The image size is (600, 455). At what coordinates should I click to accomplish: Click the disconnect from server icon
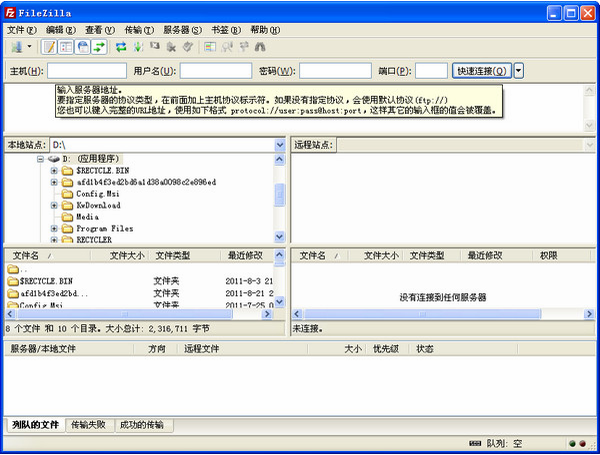point(171,47)
